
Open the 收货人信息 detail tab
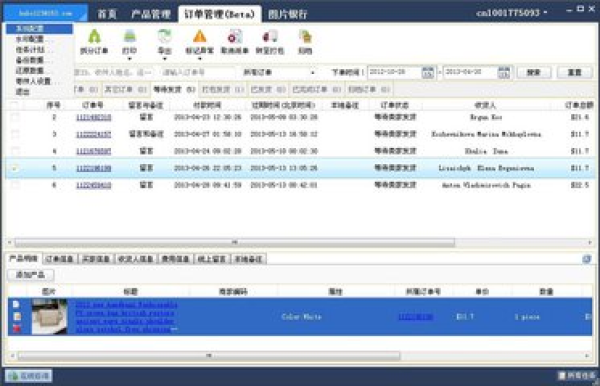(x=135, y=259)
